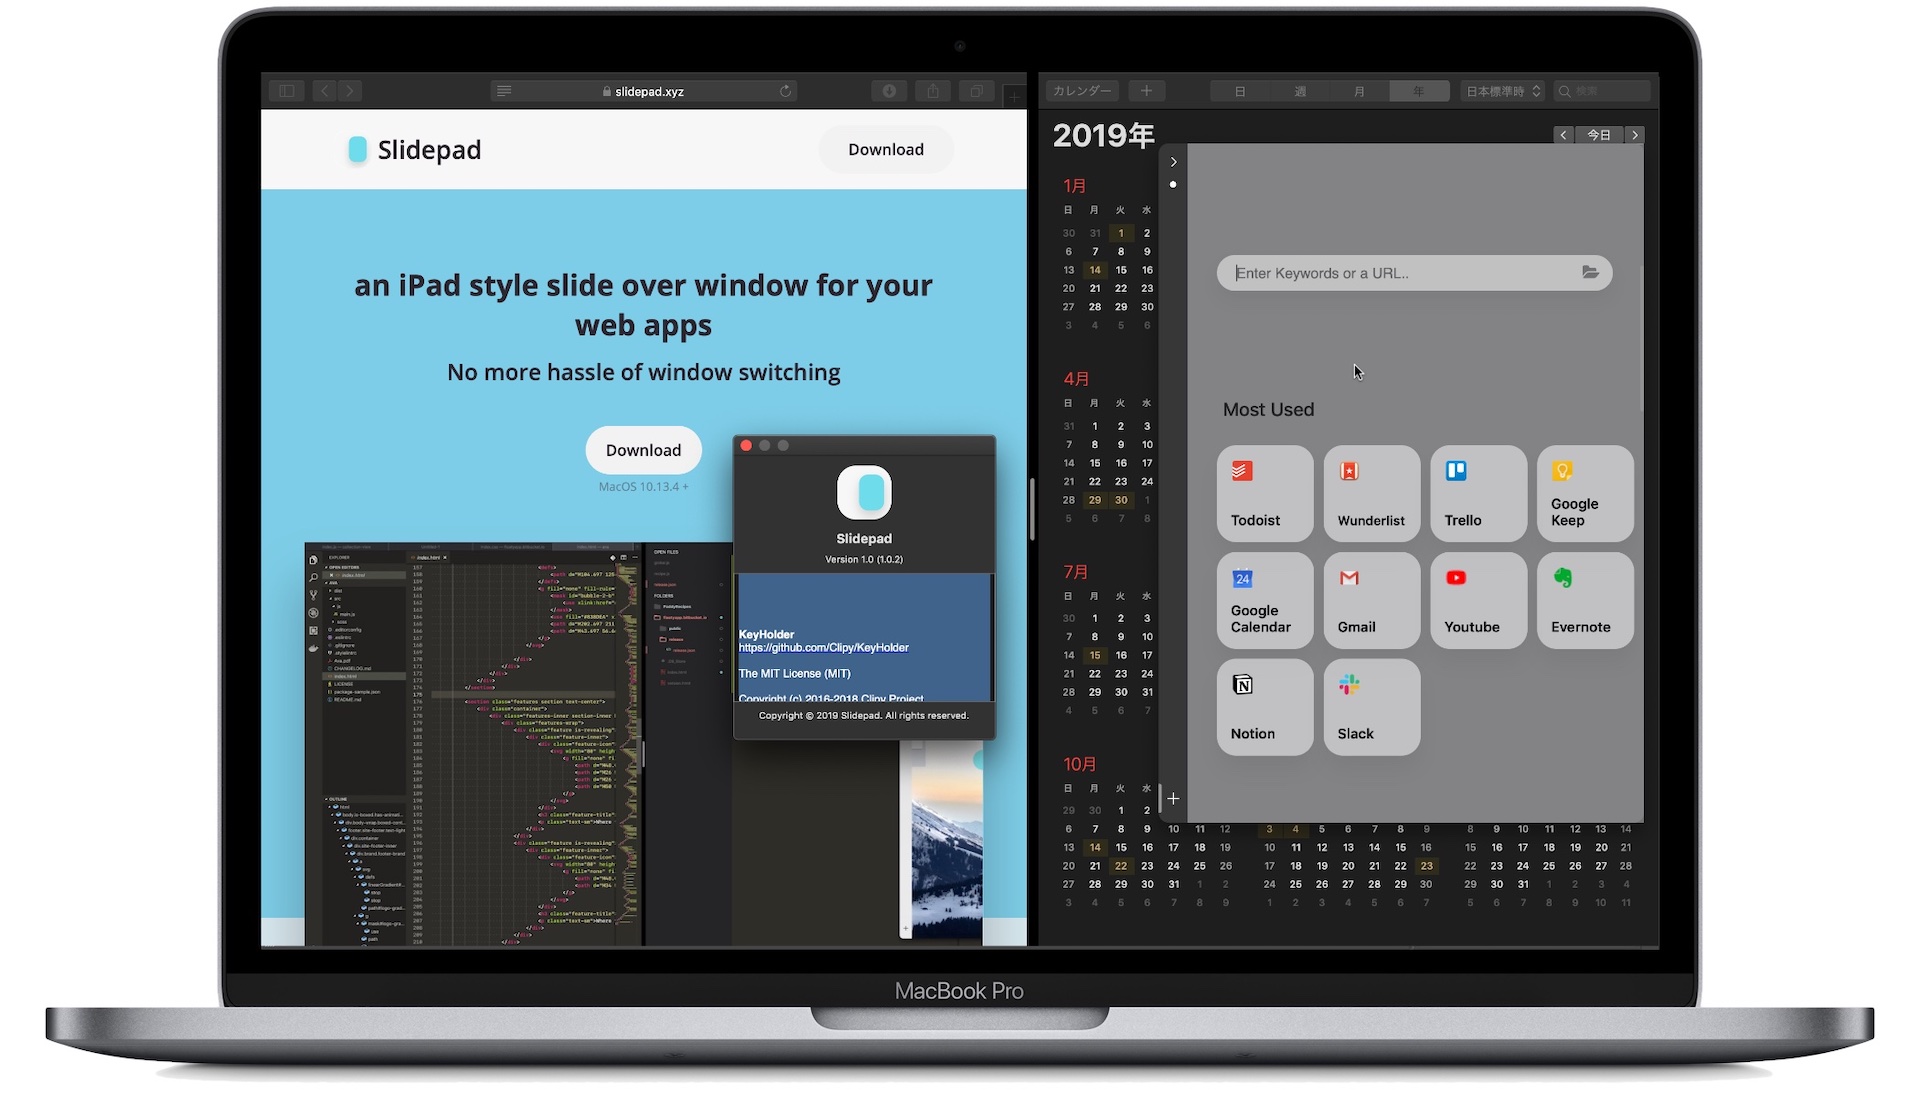Image resolution: width=1920 pixels, height=1097 pixels.
Task: Select the 月 (Month) view tab in Calendar
Action: (x=1358, y=91)
